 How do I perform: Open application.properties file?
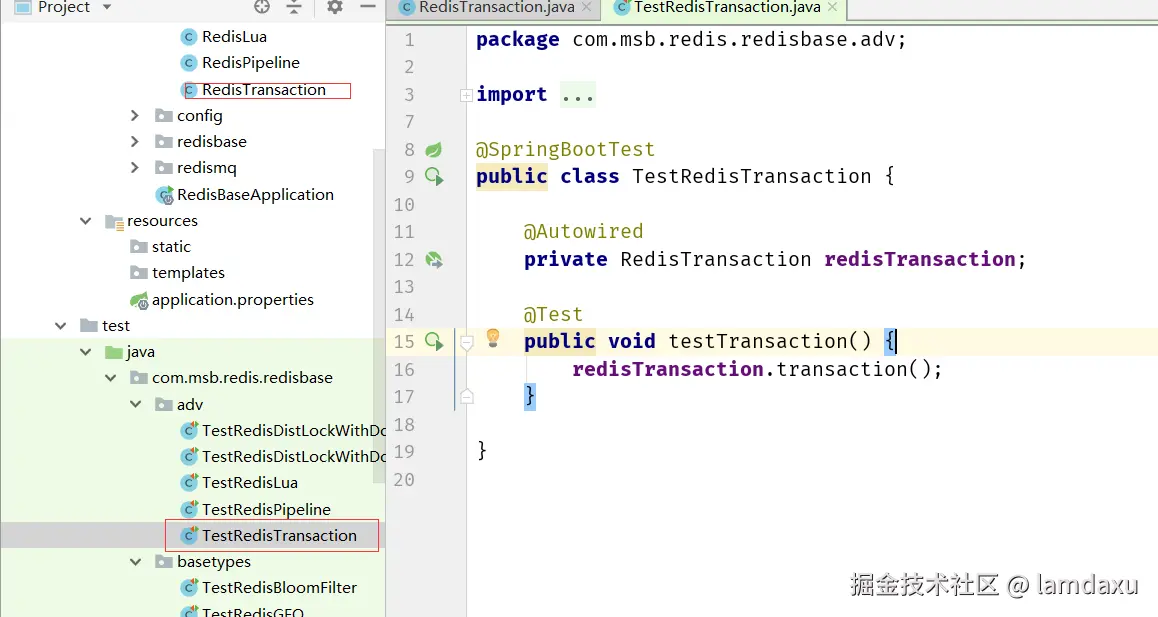coord(233,299)
